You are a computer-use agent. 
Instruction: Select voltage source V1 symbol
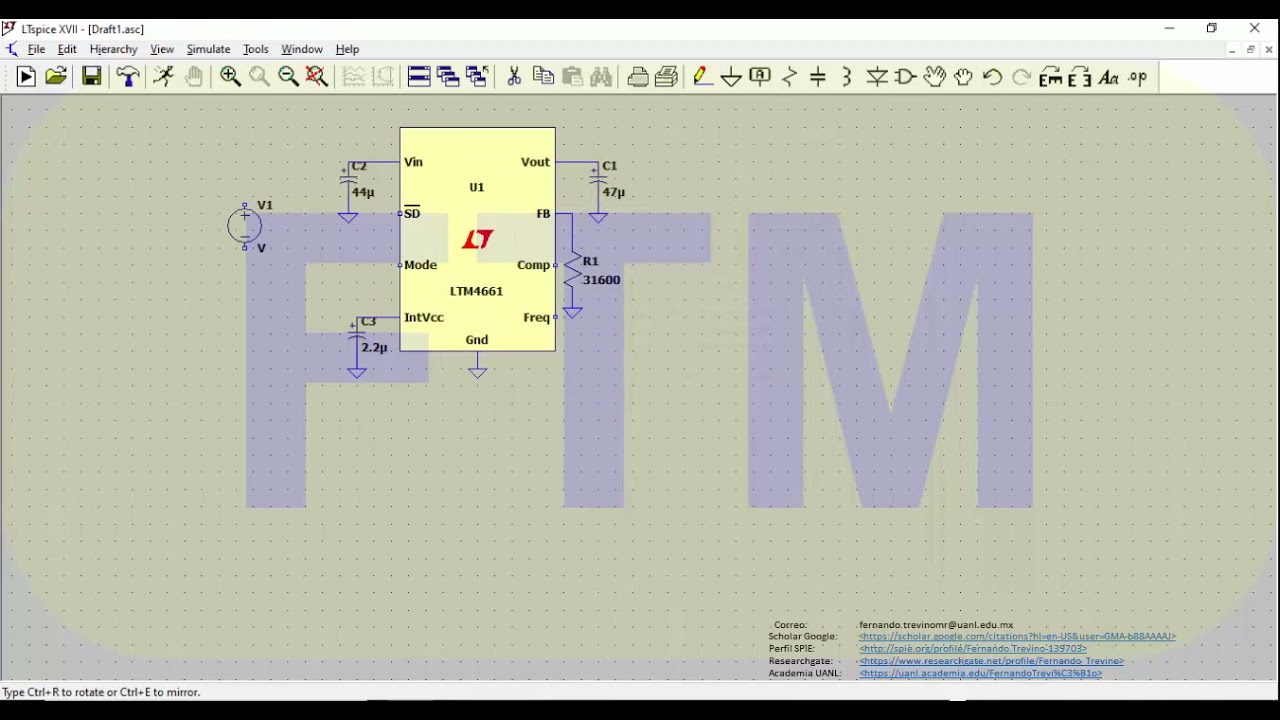pos(245,226)
